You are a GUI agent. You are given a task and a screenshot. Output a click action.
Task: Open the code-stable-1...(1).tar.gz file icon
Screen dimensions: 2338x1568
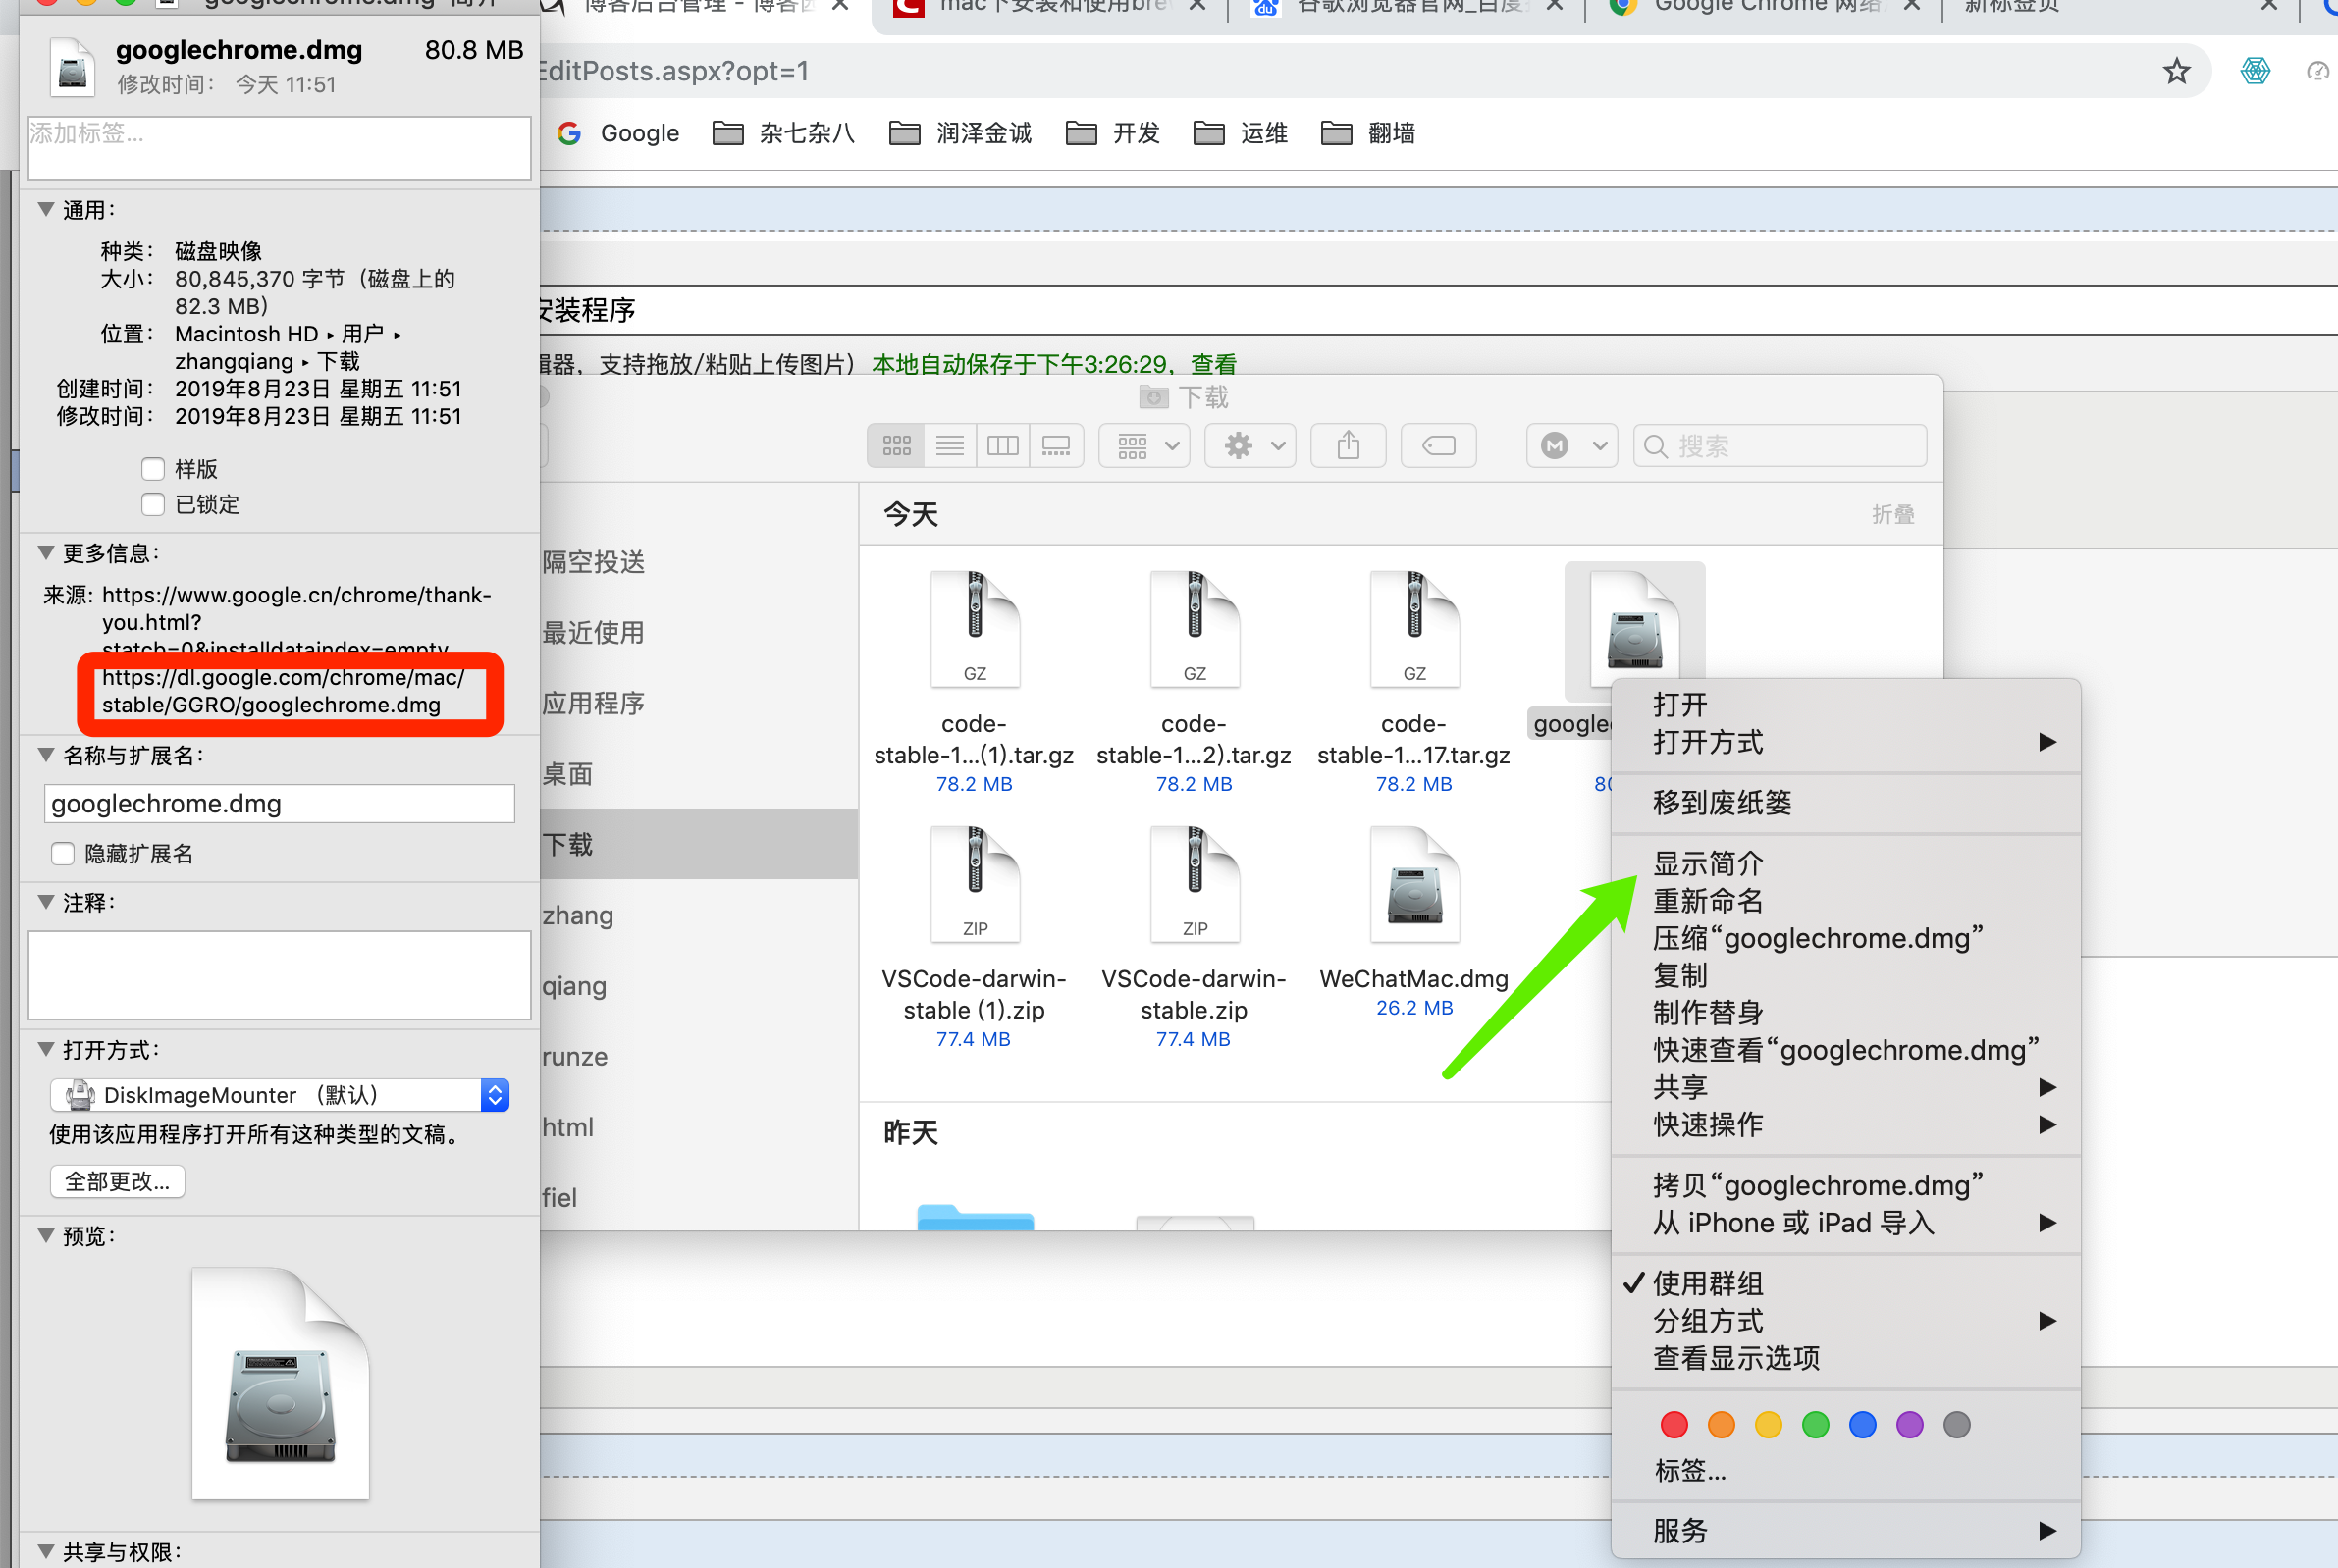click(x=974, y=629)
